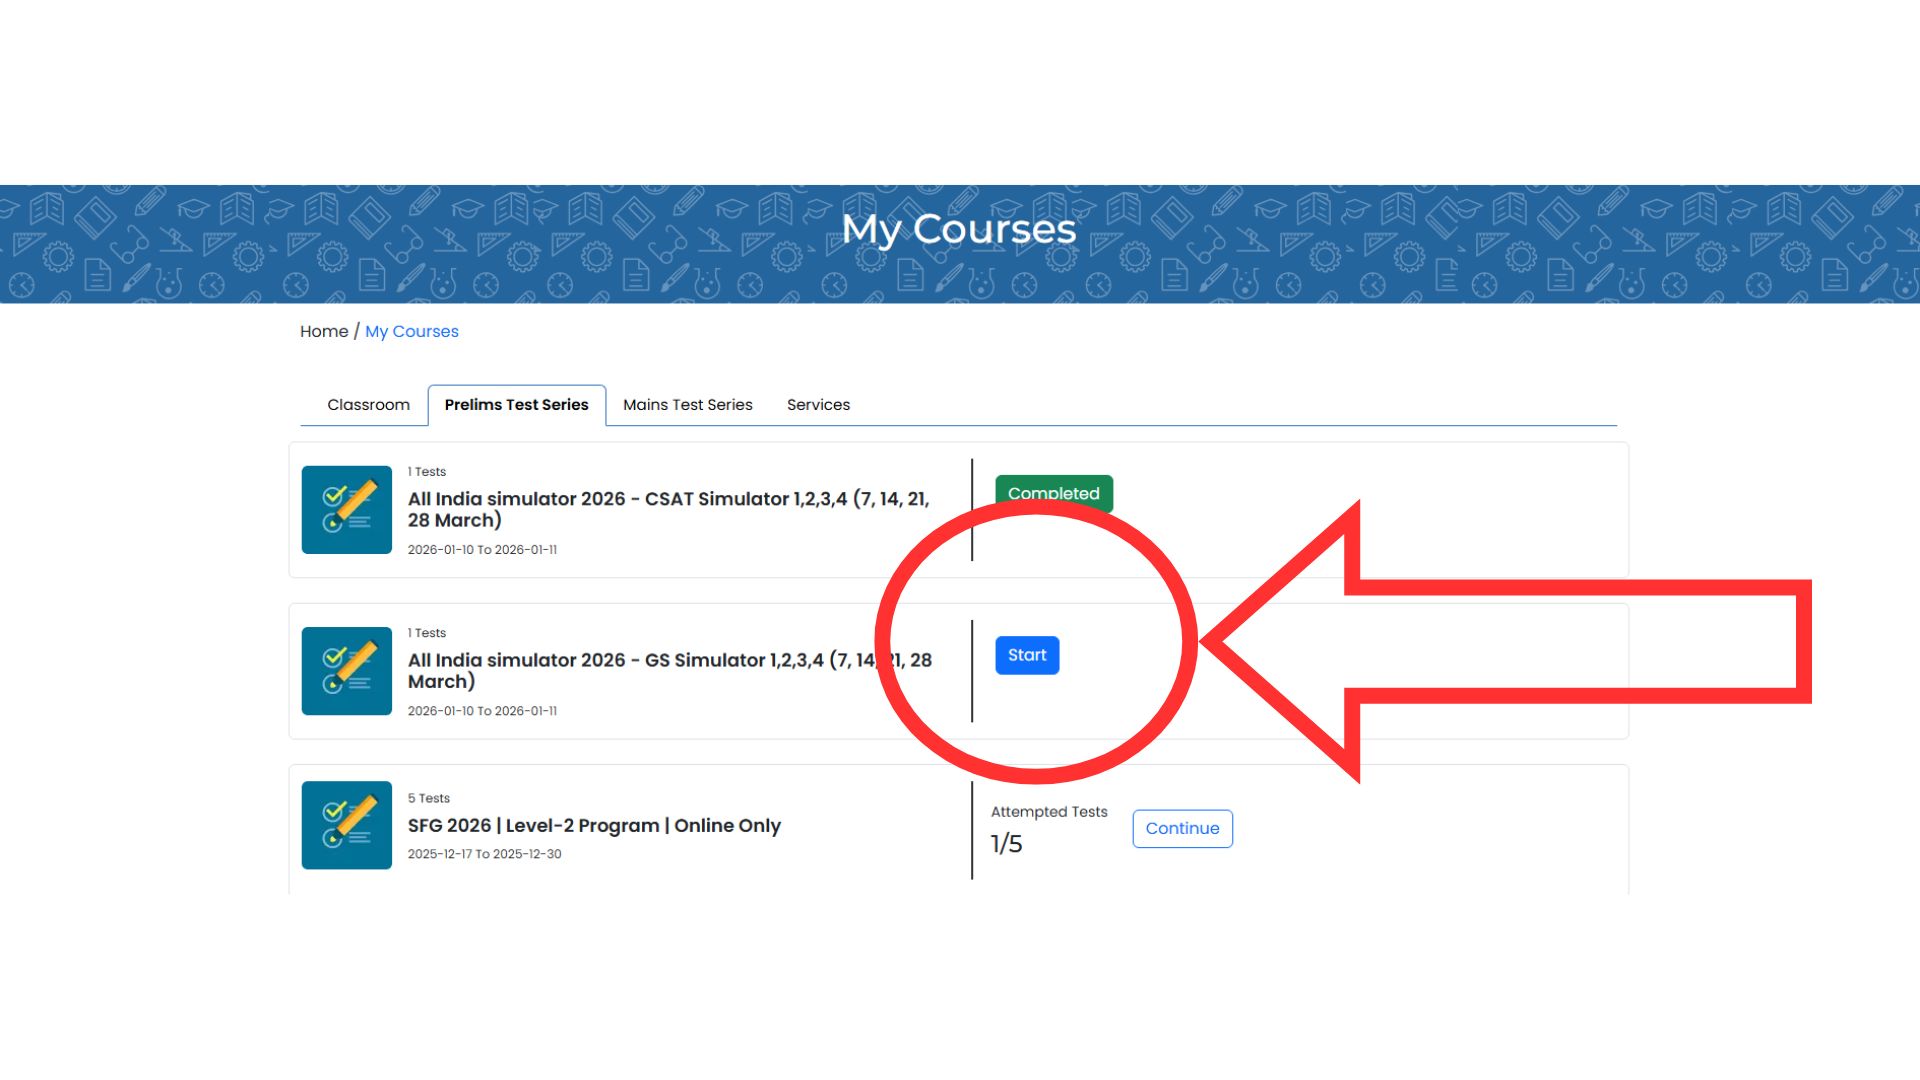Click the CSAT Simulator course checklist icon
Screen dimensions: 1920x1080
coord(346,510)
